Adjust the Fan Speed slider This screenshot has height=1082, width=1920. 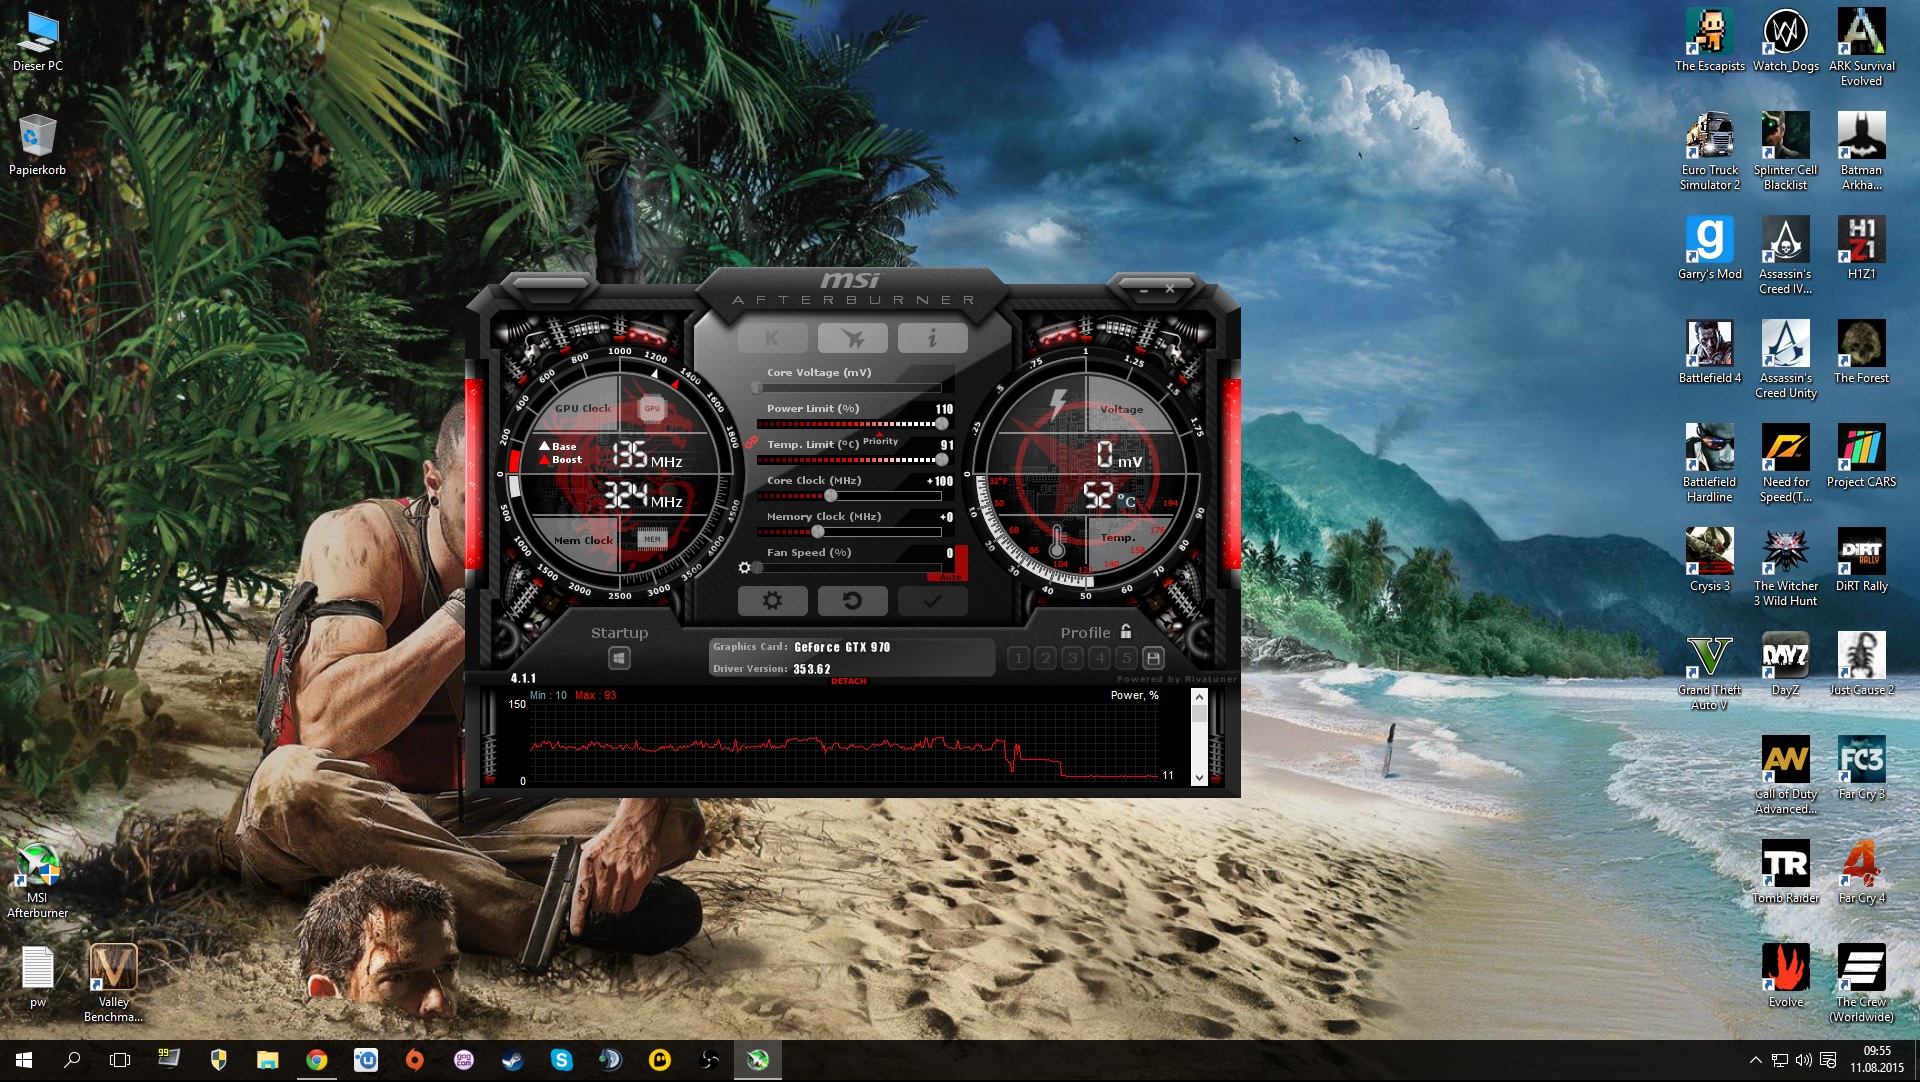pyautogui.click(x=849, y=568)
